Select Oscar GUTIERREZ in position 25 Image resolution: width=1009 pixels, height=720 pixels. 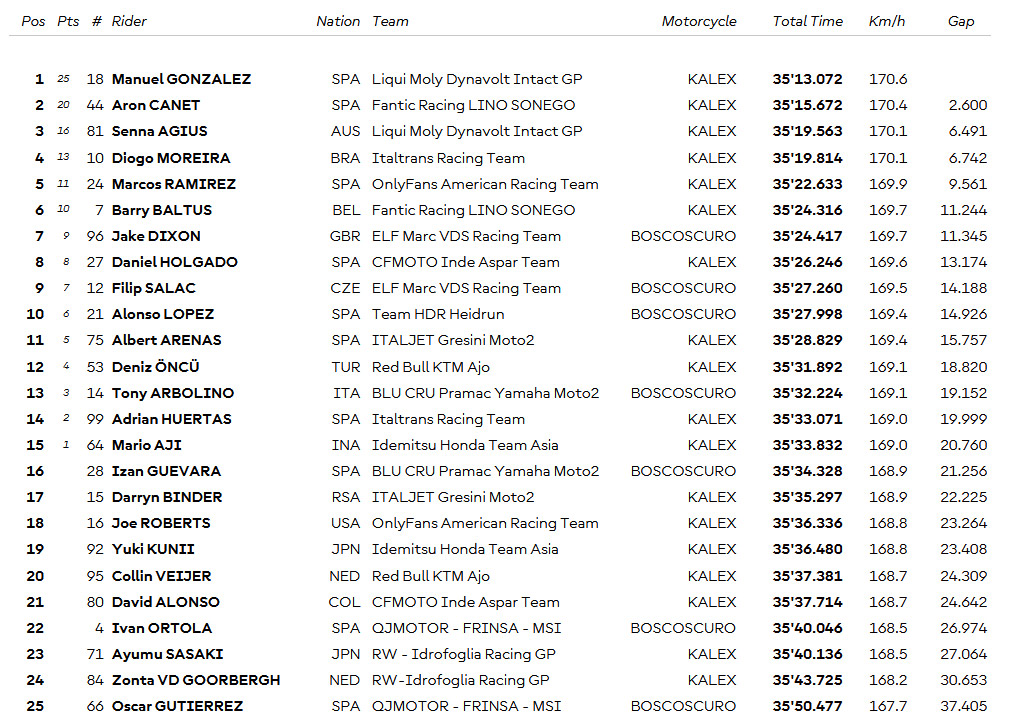click(178, 706)
